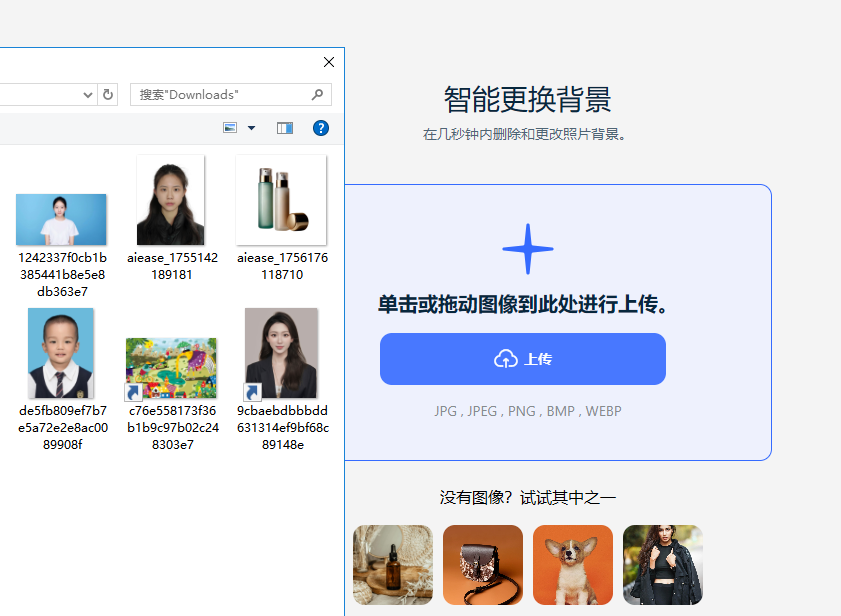
Task: Open help with the blue question mark icon
Action: pos(321,128)
